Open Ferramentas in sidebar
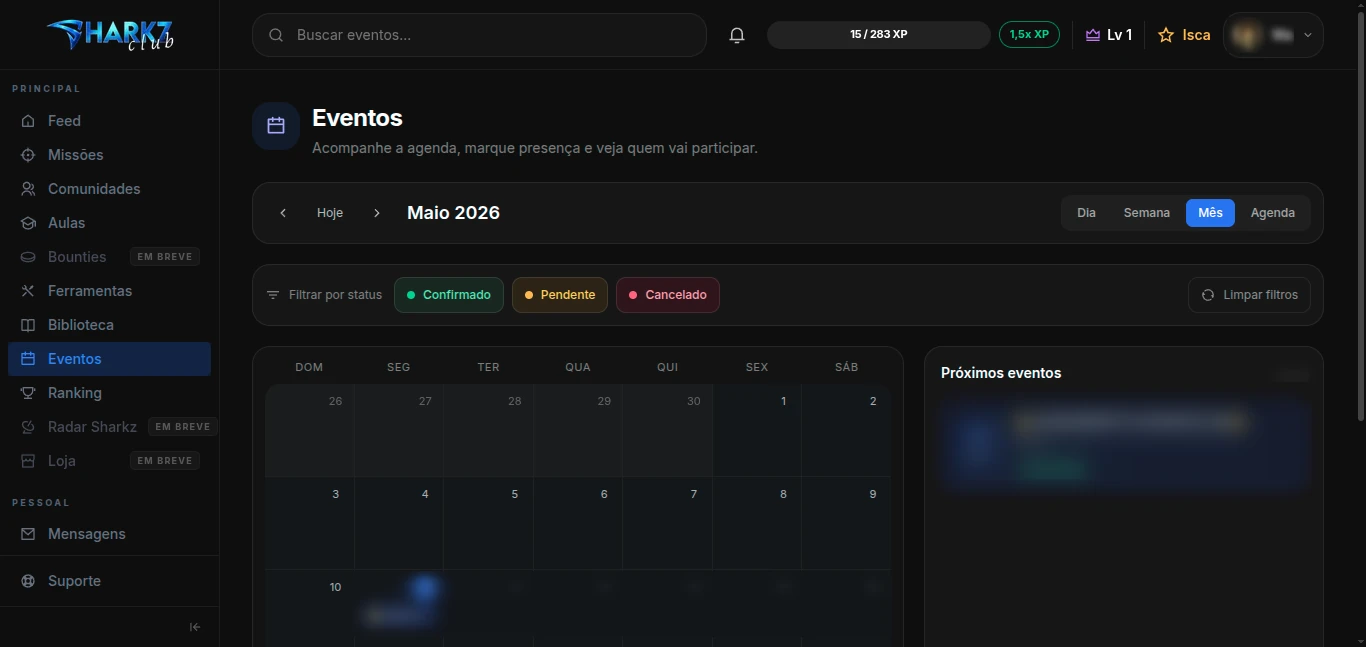Screen dimensions: 1366x647 coord(109,291)
